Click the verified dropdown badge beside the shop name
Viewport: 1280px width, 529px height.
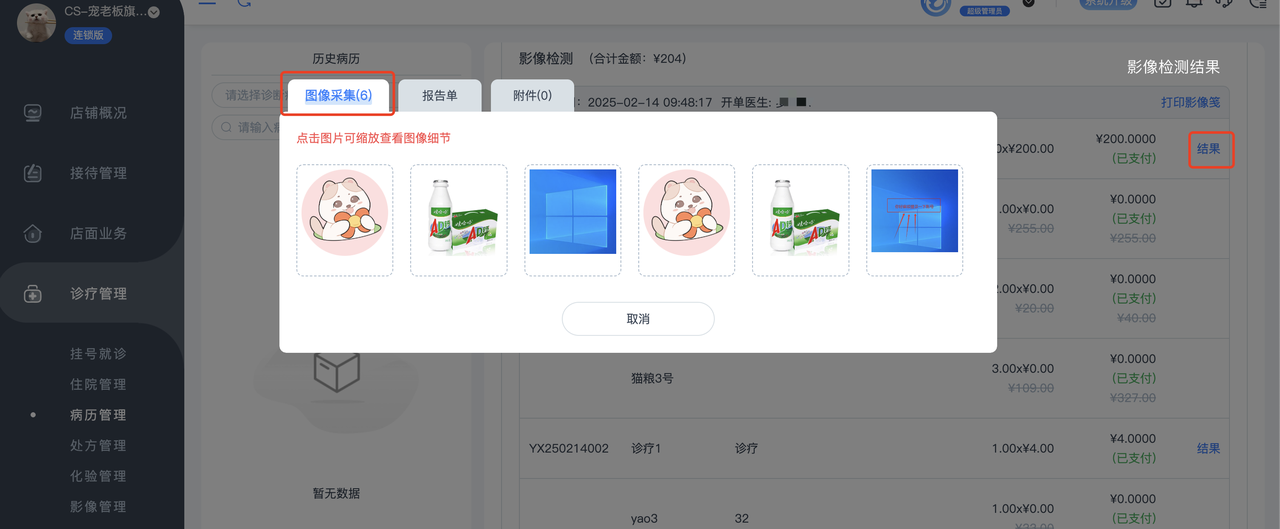(154, 12)
